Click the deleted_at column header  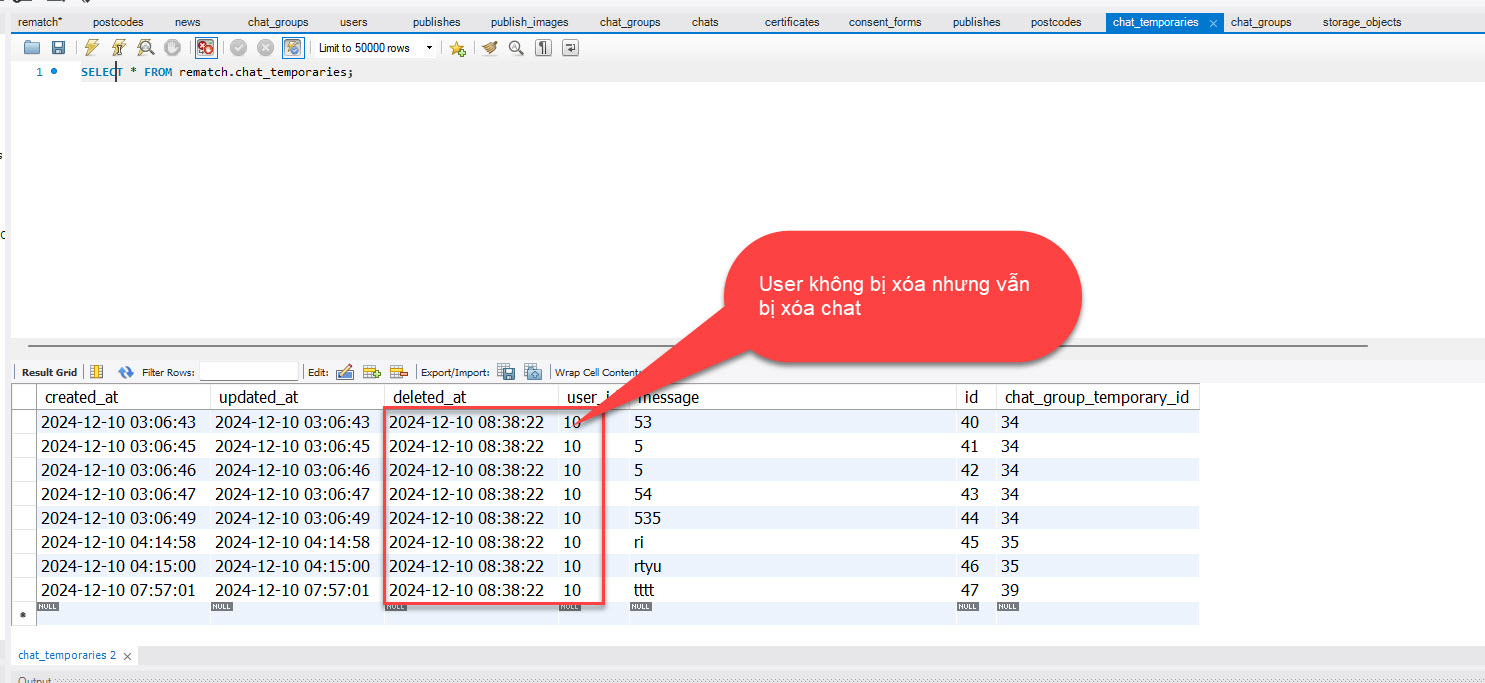pos(429,397)
